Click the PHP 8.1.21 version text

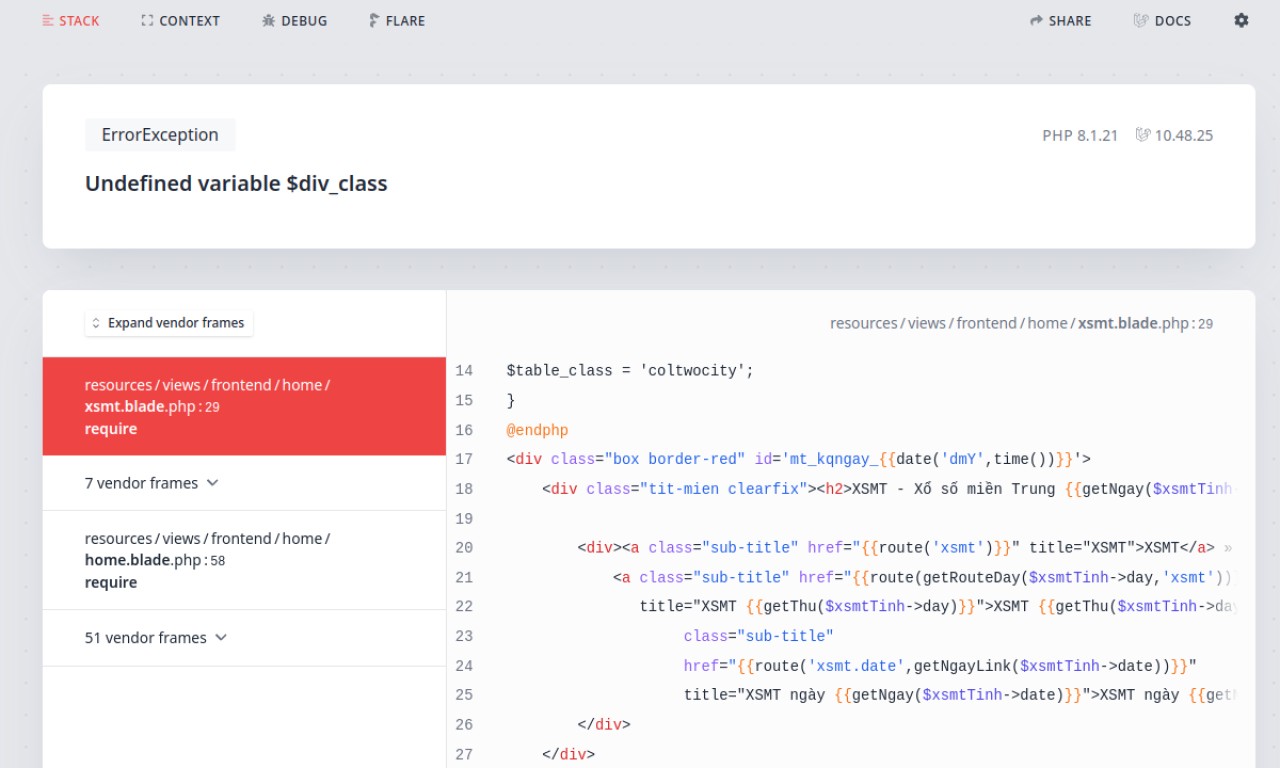pos(1080,135)
